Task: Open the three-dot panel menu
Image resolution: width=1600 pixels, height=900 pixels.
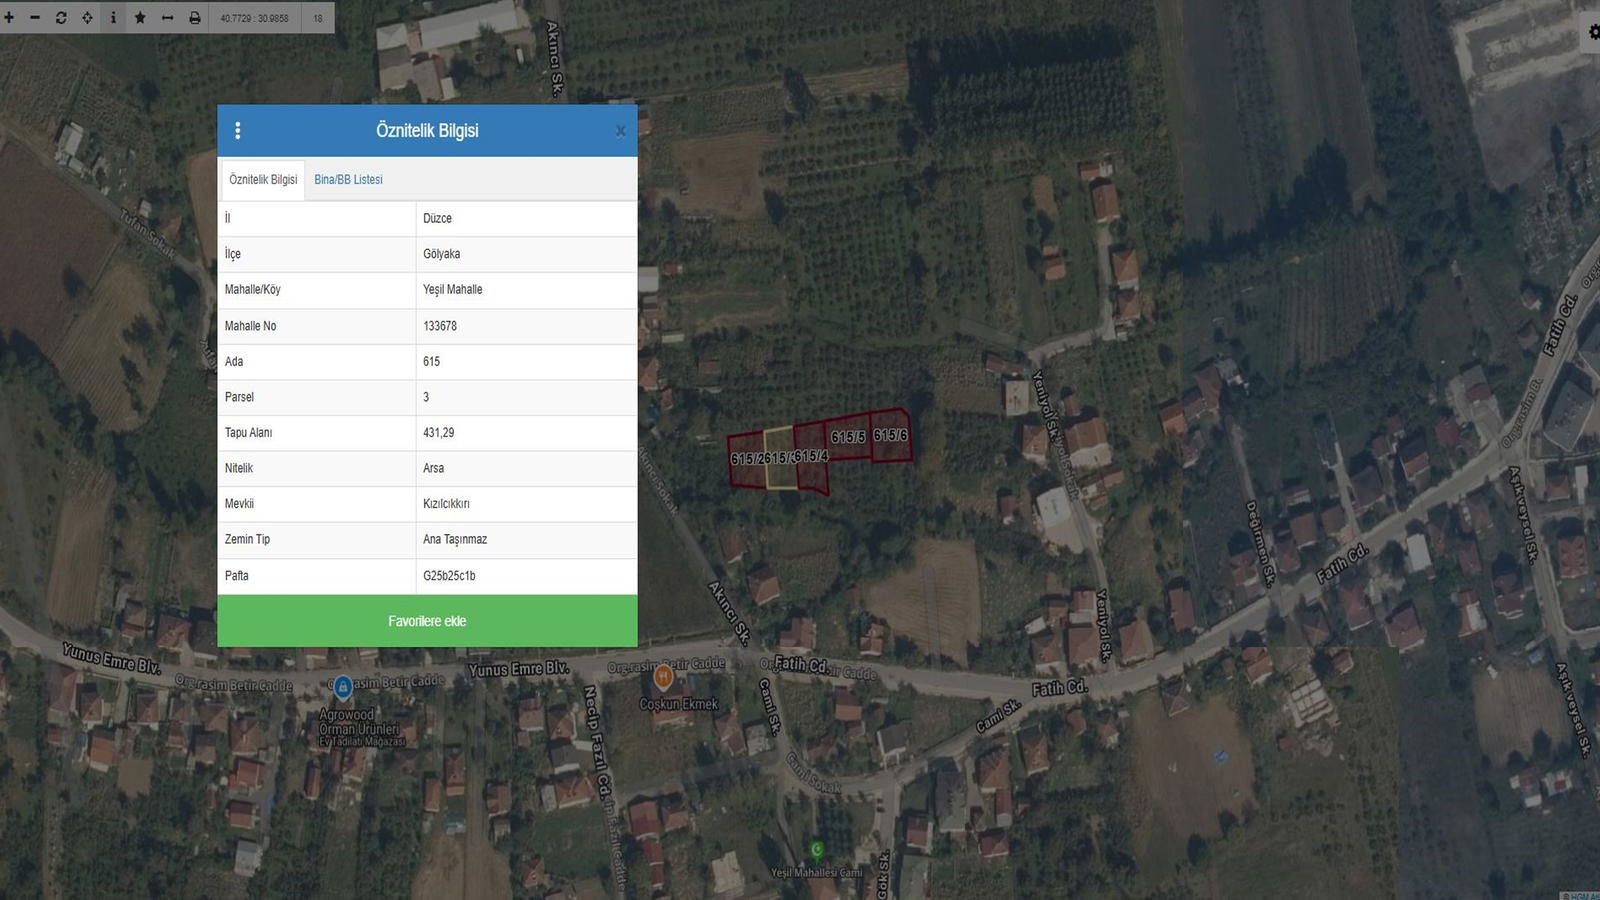Action: coord(237,131)
